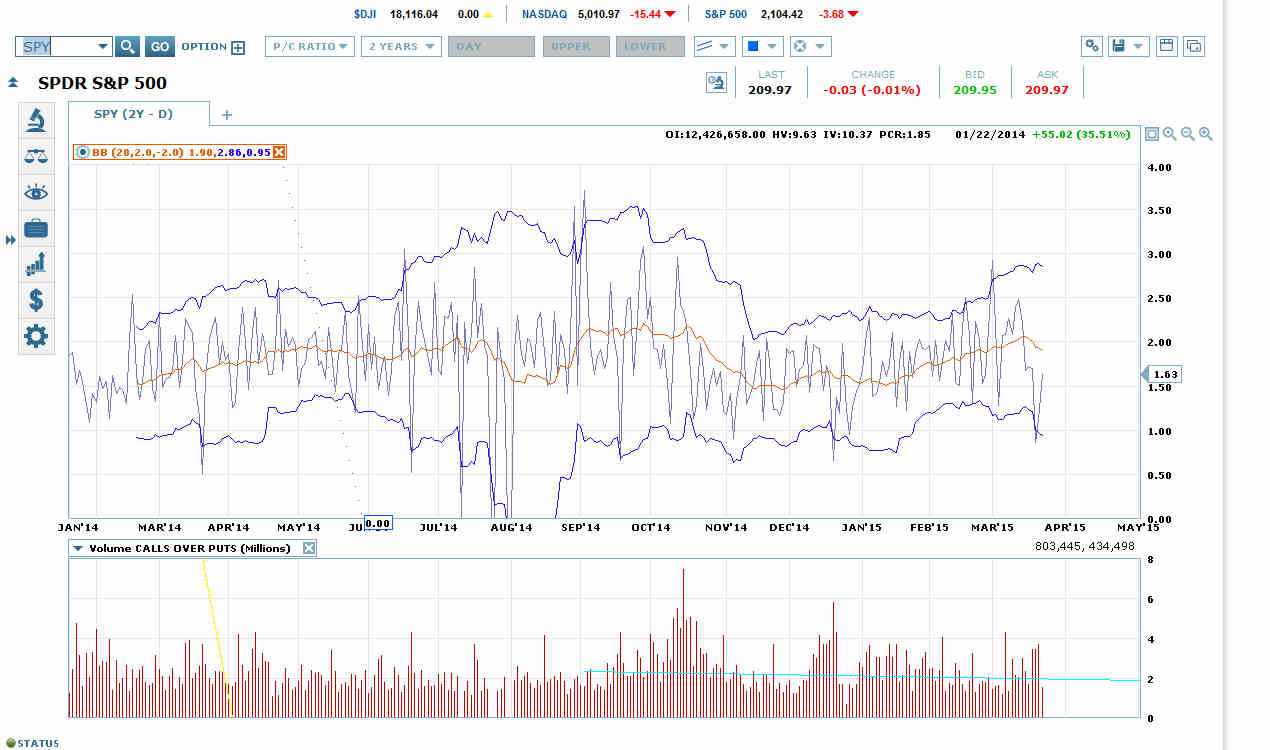Collapse header with double up arrow
The height and width of the screenshot is (750, 1270).
[x=14, y=83]
